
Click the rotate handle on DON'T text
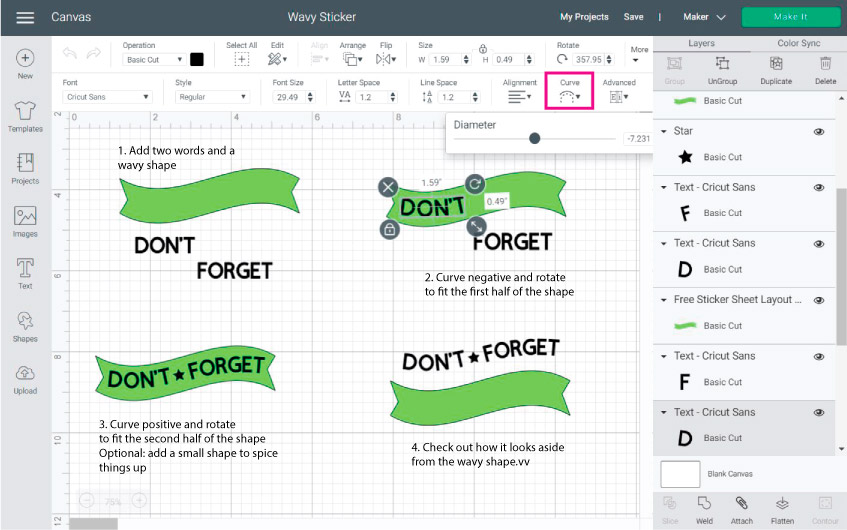click(475, 184)
